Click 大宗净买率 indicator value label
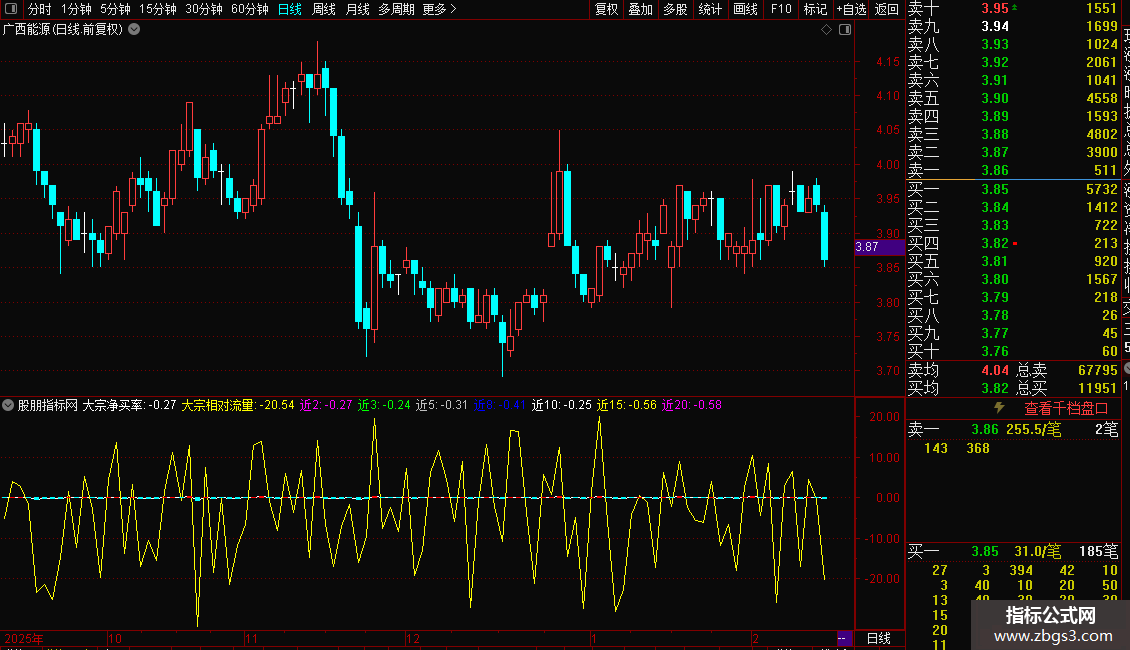Screen dimensions: 1130x650 (x=130, y=405)
